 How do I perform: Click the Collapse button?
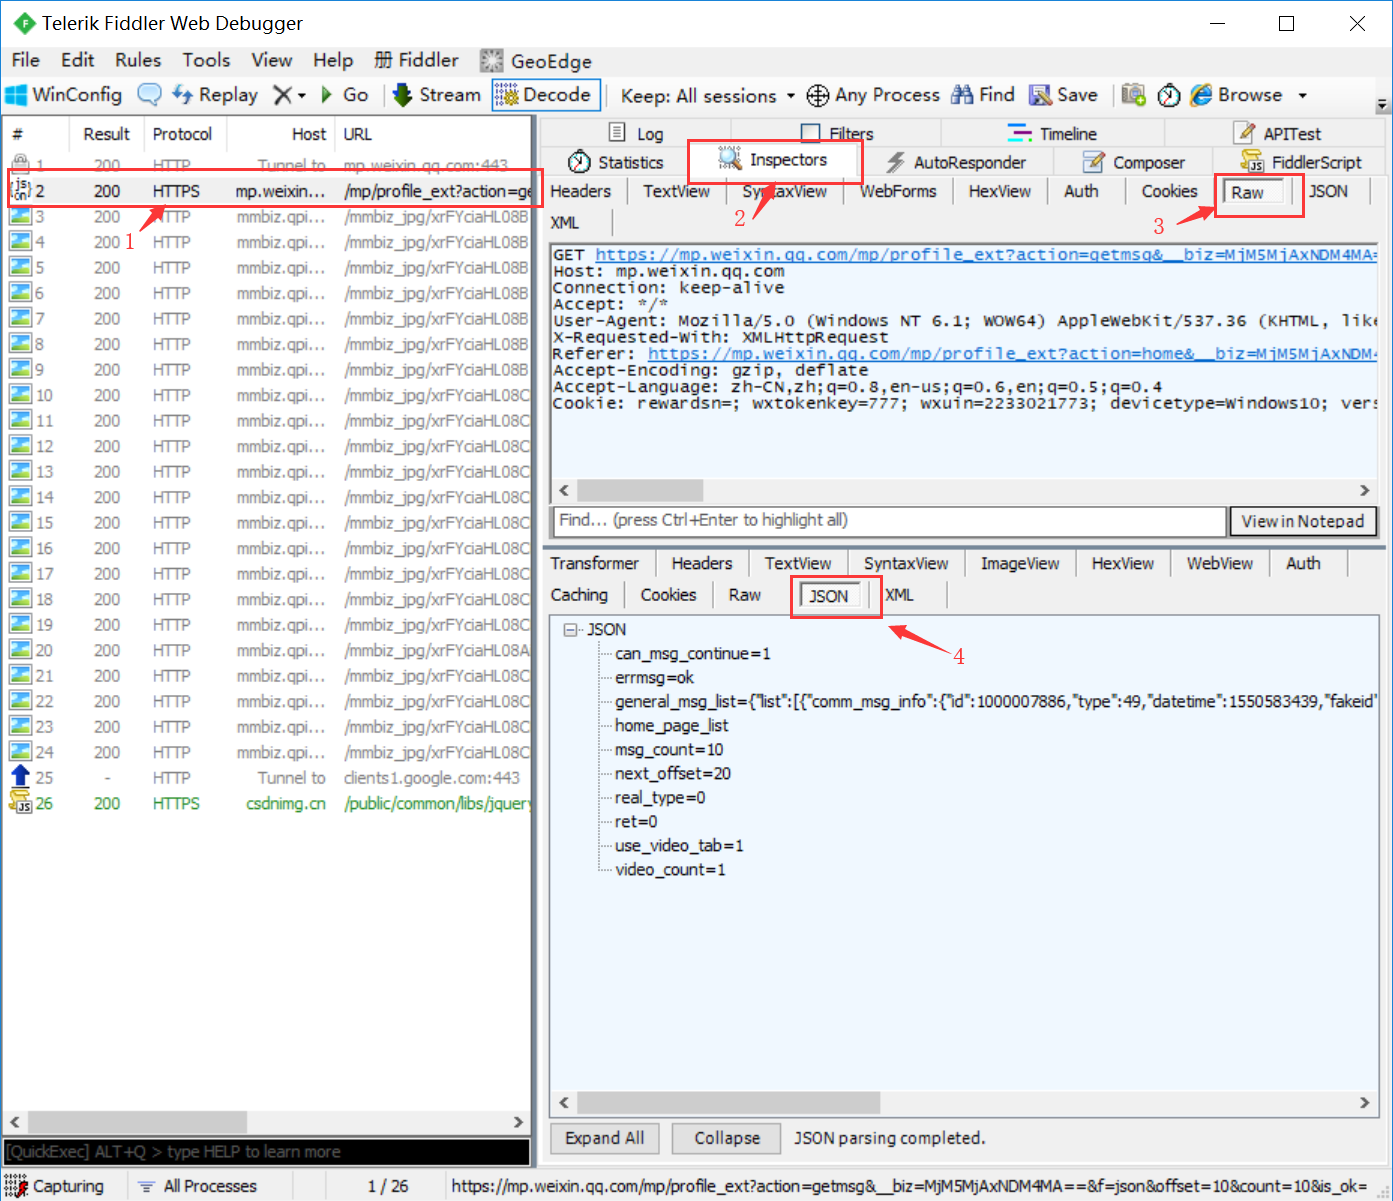click(x=726, y=1138)
